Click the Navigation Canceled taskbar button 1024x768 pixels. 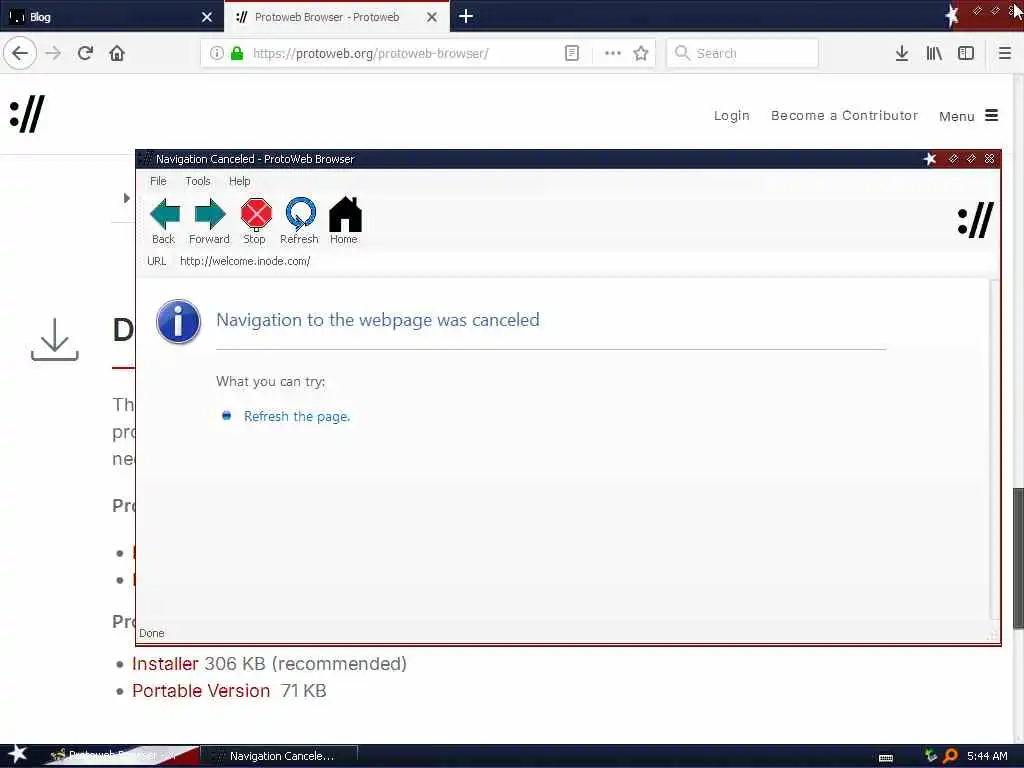point(280,756)
